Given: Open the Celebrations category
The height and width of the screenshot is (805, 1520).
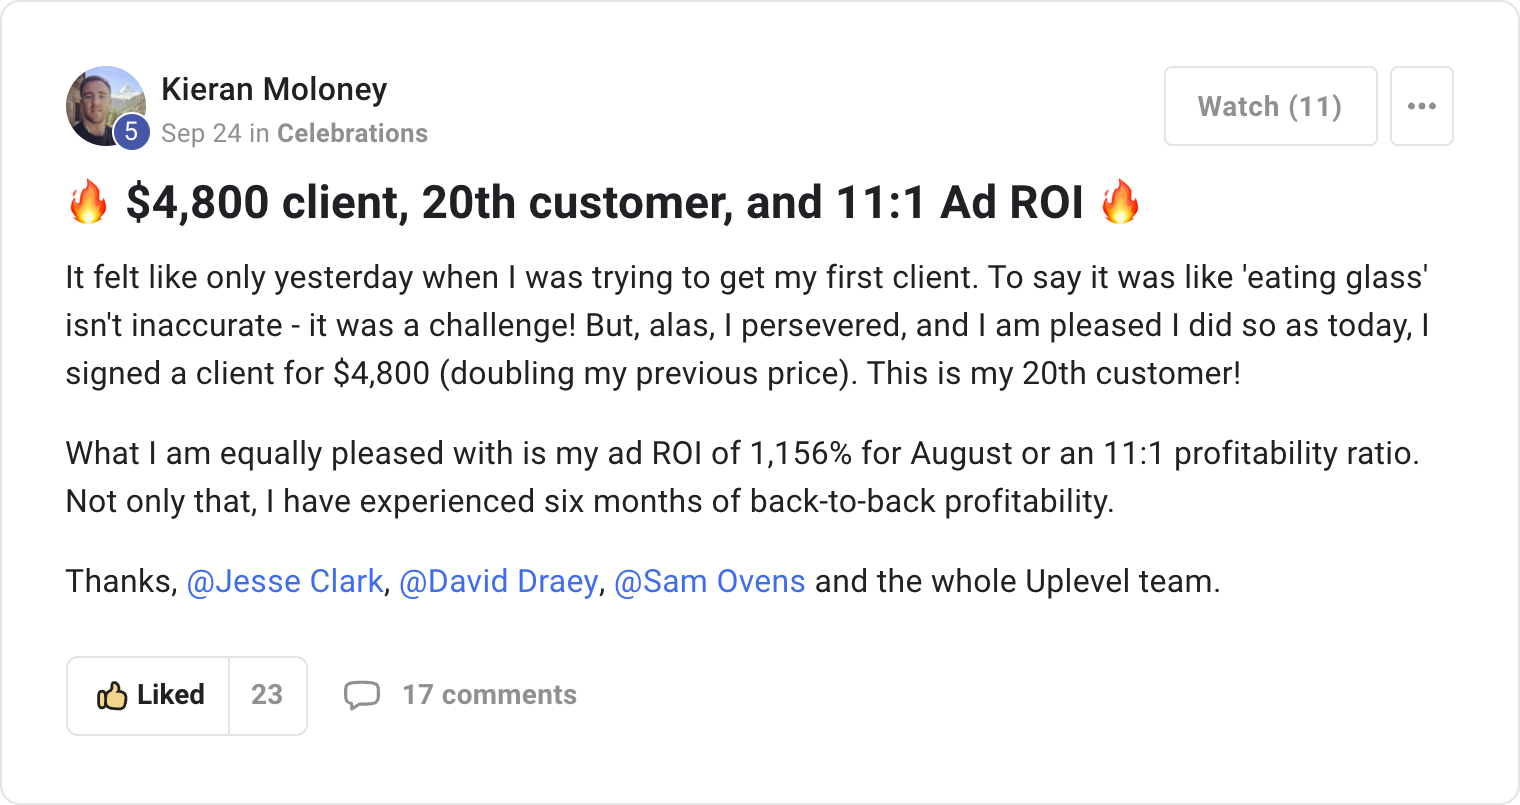Looking at the screenshot, I should click(352, 133).
